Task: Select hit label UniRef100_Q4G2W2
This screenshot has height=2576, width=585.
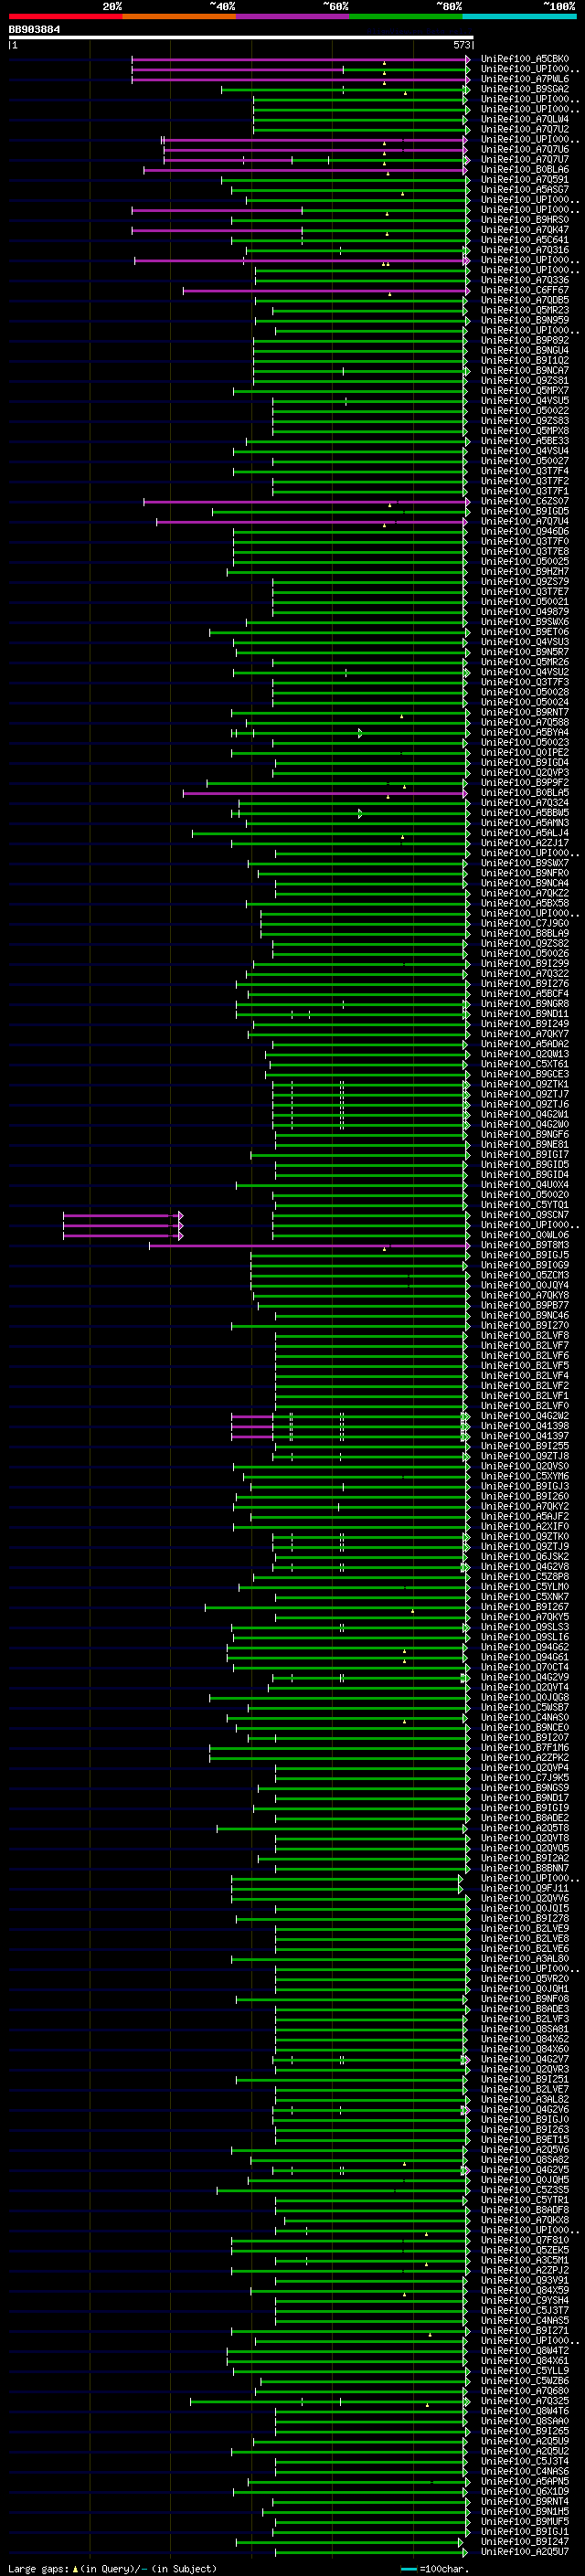Action: (524, 1416)
